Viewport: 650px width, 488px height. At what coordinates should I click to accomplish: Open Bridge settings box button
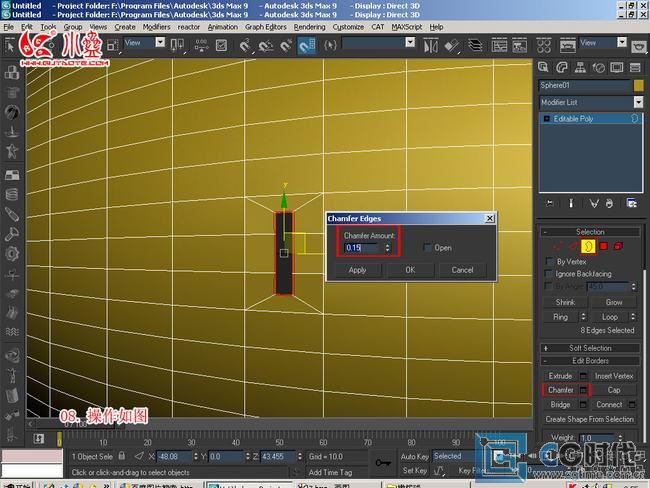[x=583, y=404]
